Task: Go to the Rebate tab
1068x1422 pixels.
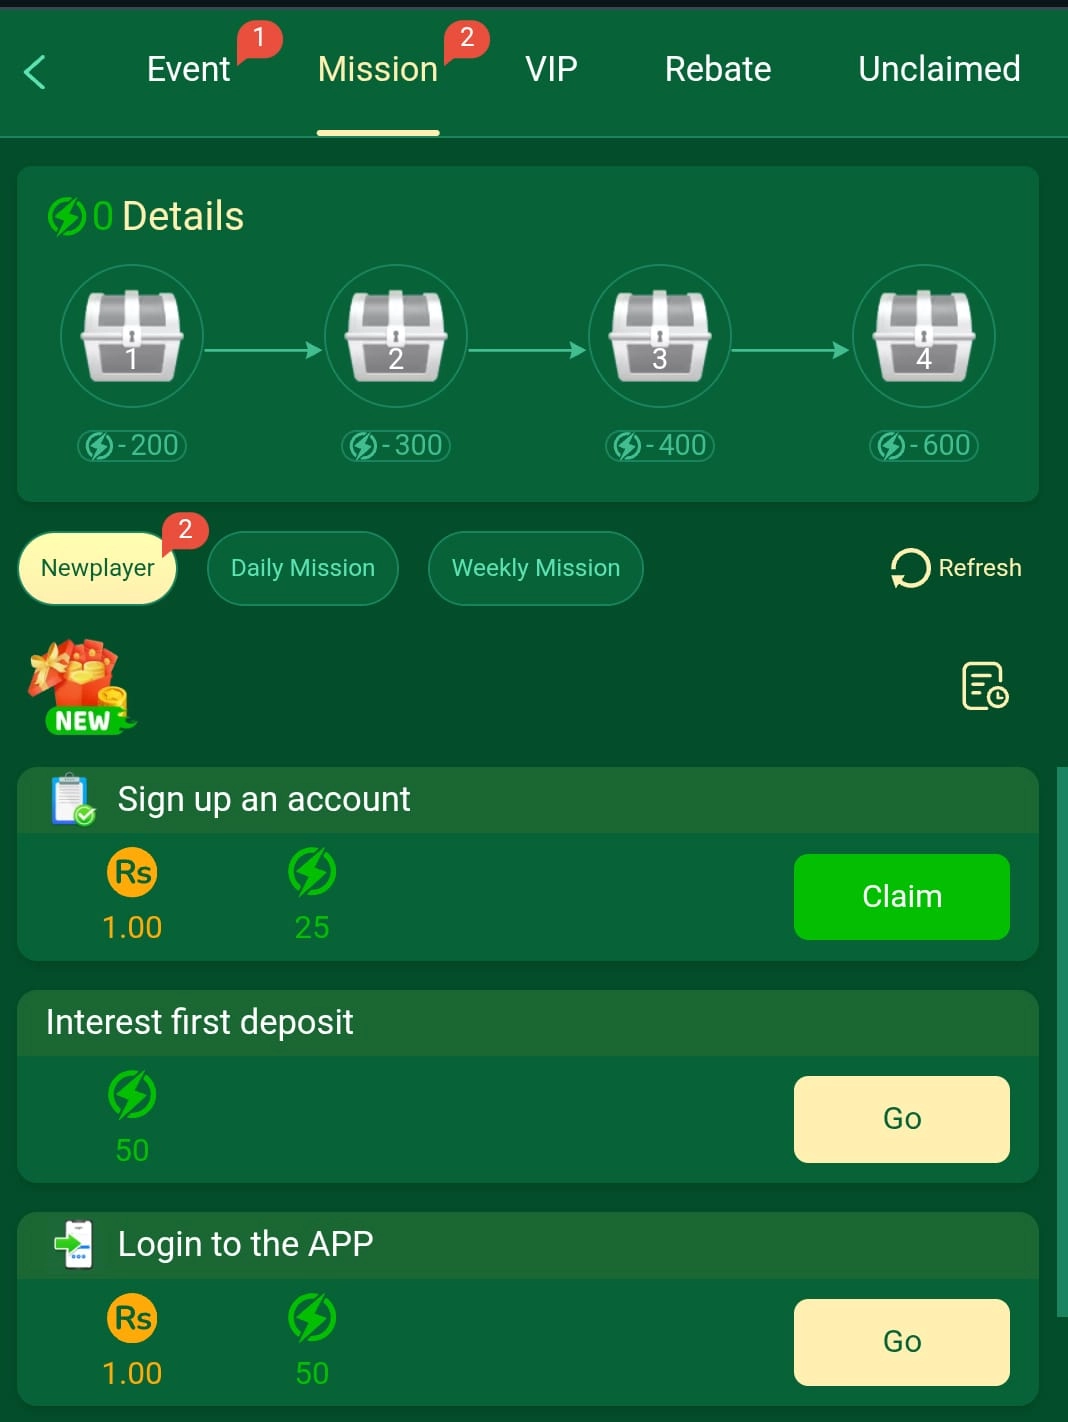Action: point(718,69)
